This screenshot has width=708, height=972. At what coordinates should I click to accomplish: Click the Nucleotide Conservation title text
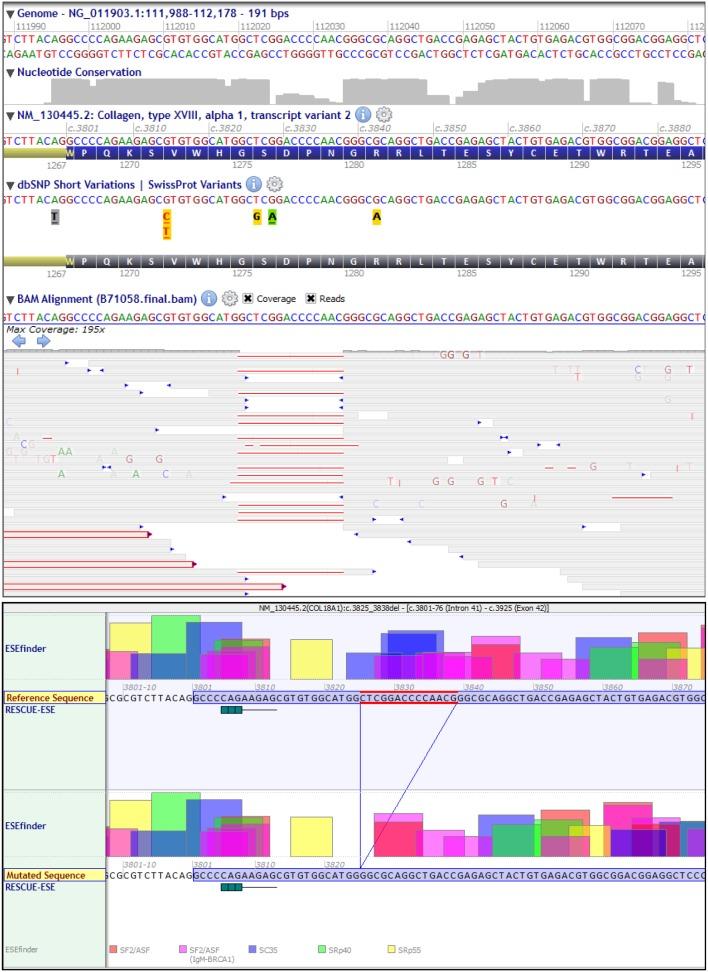[79, 73]
